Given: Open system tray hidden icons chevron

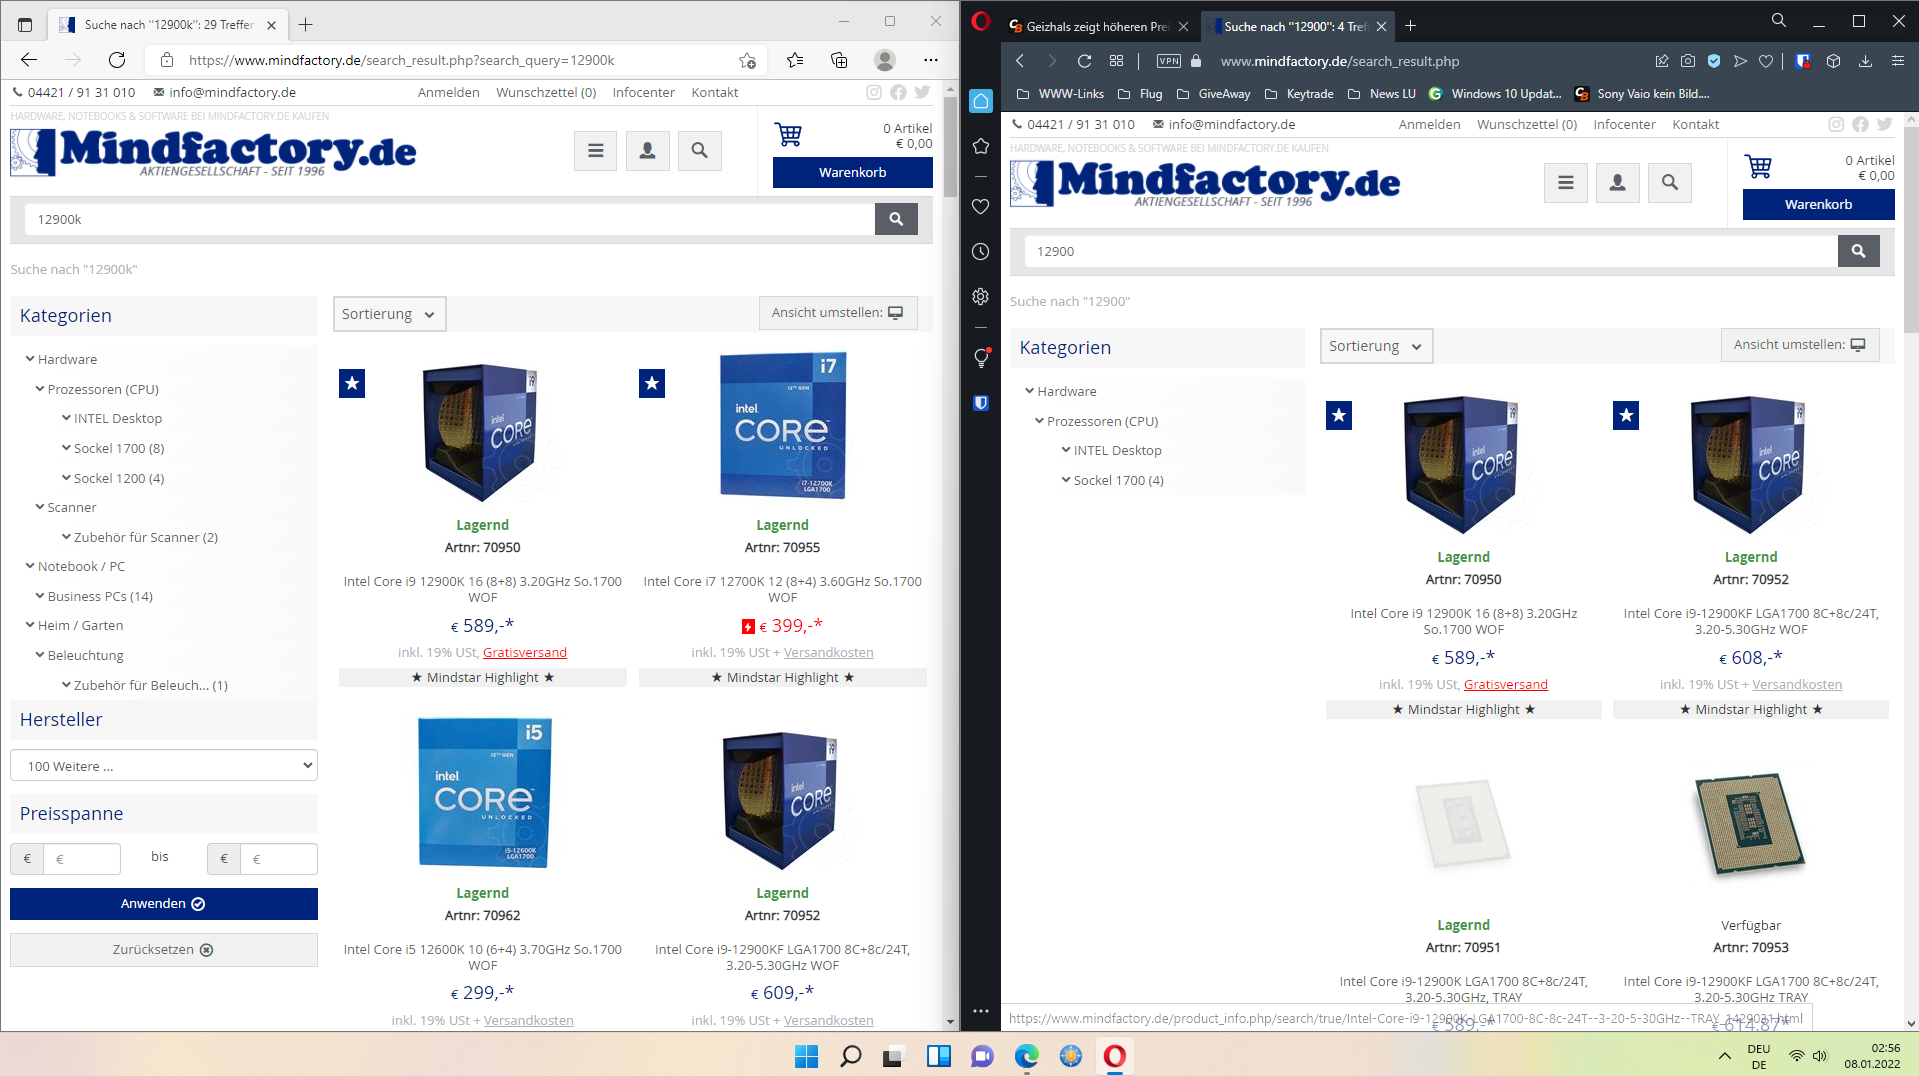Looking at the screenshot, I should point(1724,1056).
